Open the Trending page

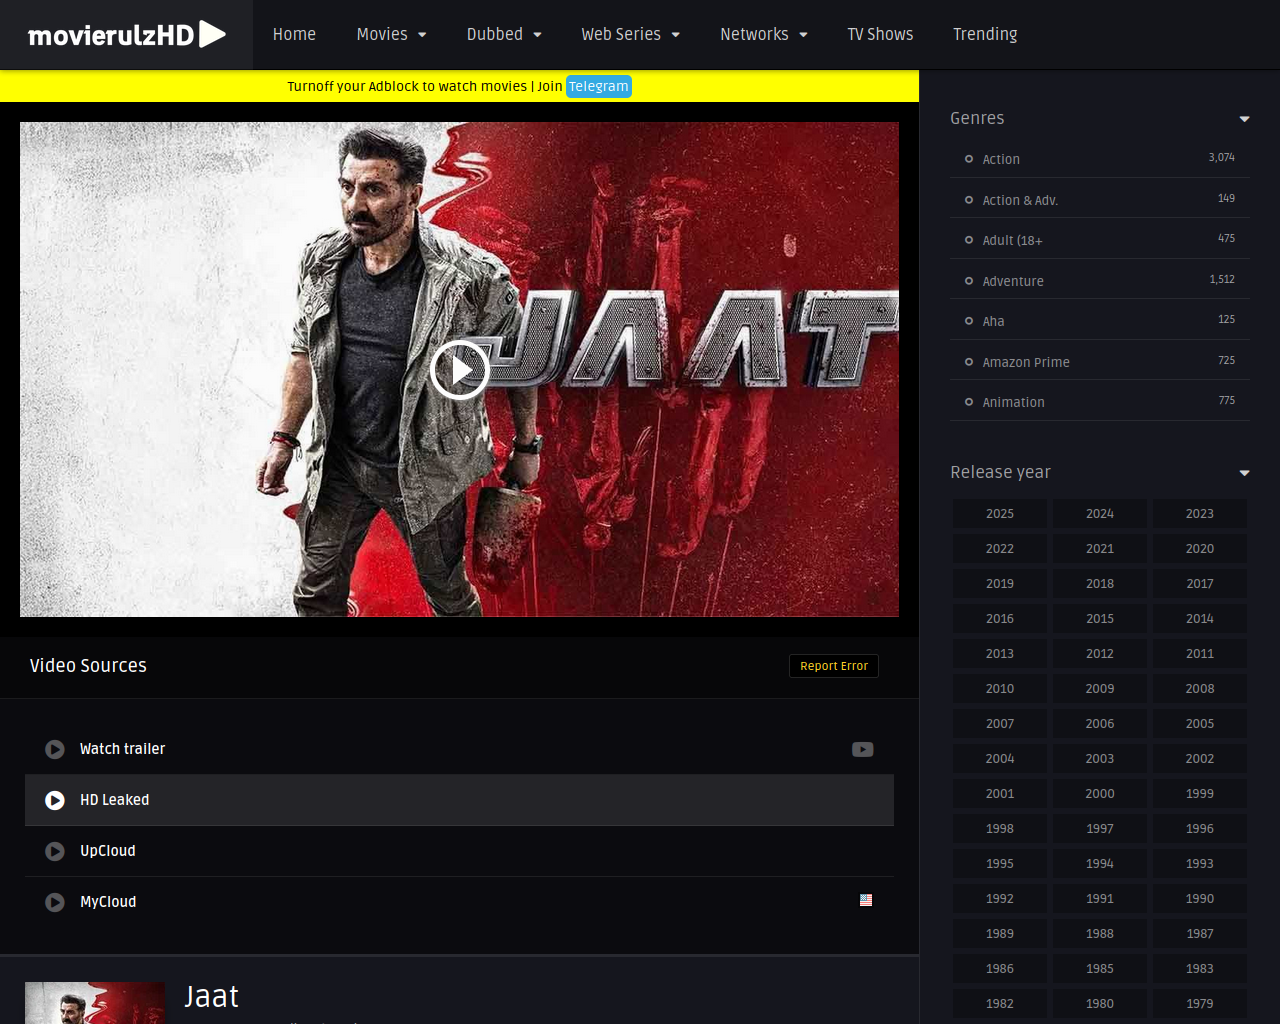(x=985, y=34)
